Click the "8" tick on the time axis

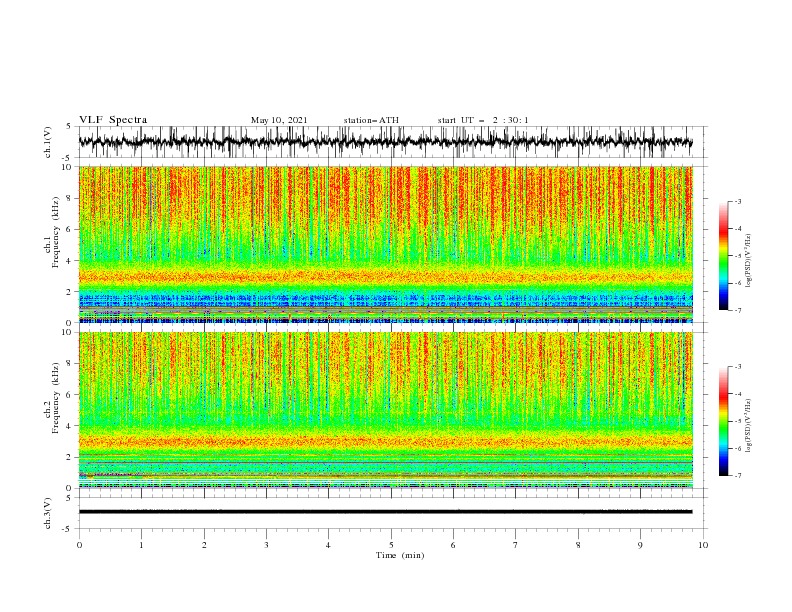(x=578, y=545)
